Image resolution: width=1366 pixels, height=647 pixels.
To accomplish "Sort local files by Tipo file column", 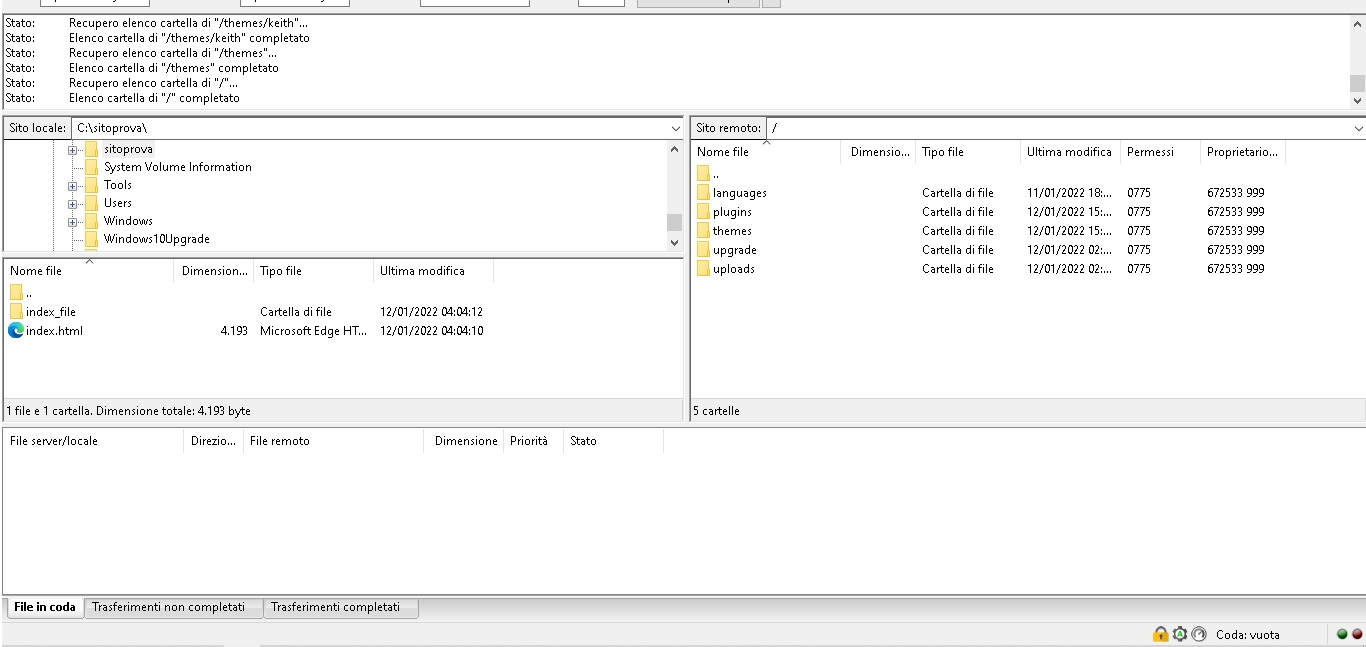I will [313, 271].
